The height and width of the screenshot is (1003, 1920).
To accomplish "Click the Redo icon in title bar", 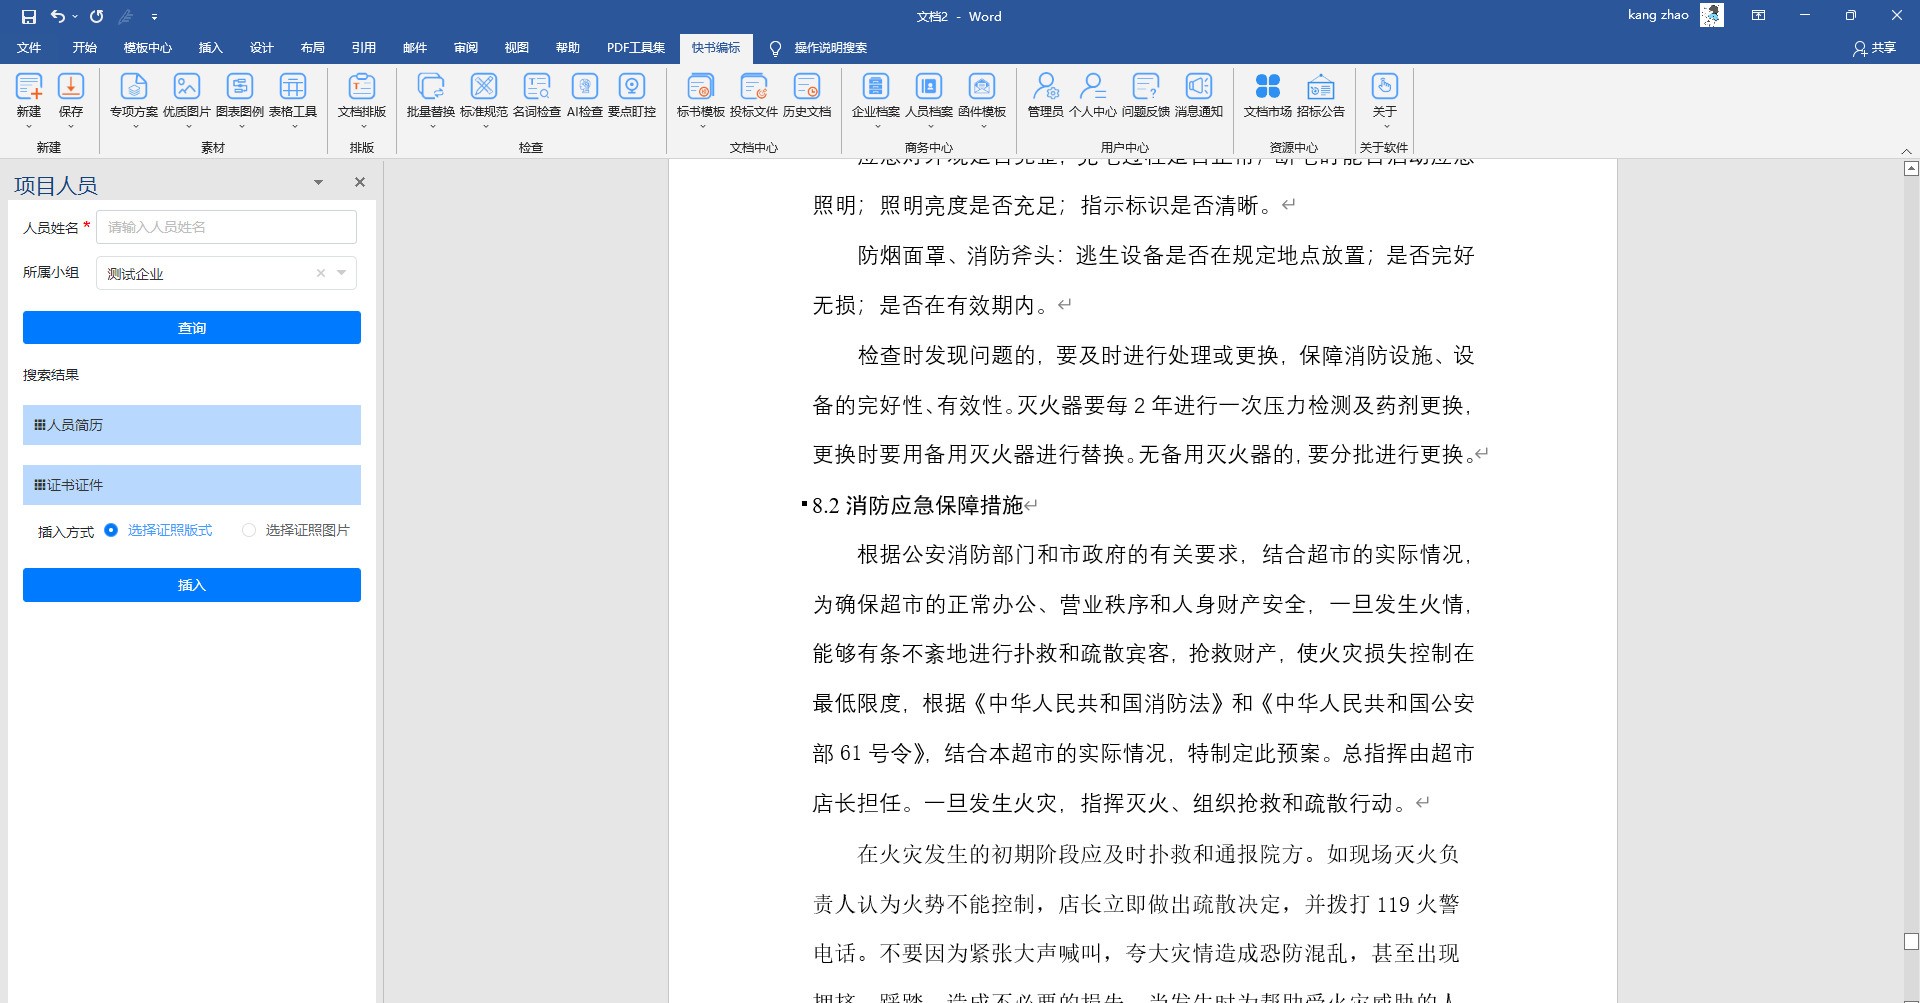I will 96,16.
